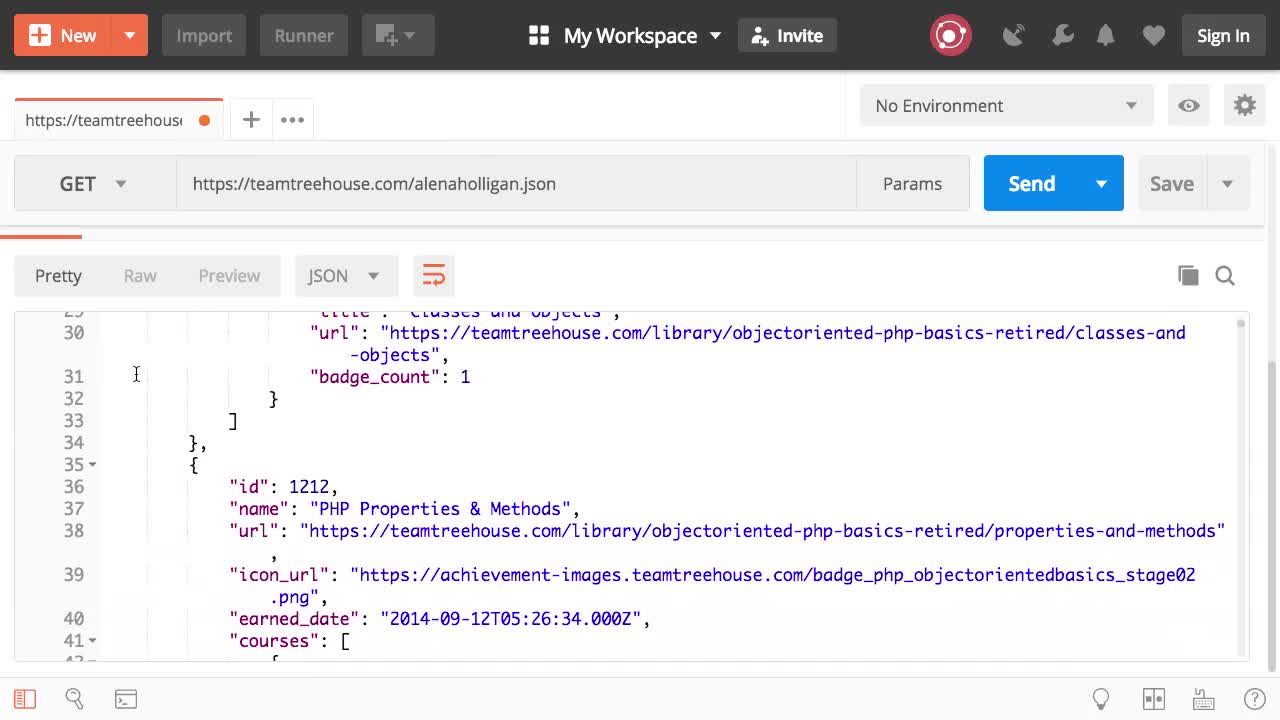Click the sync status icon in header
This screenshot has height=720, width=1280.
tap(950, 36)
